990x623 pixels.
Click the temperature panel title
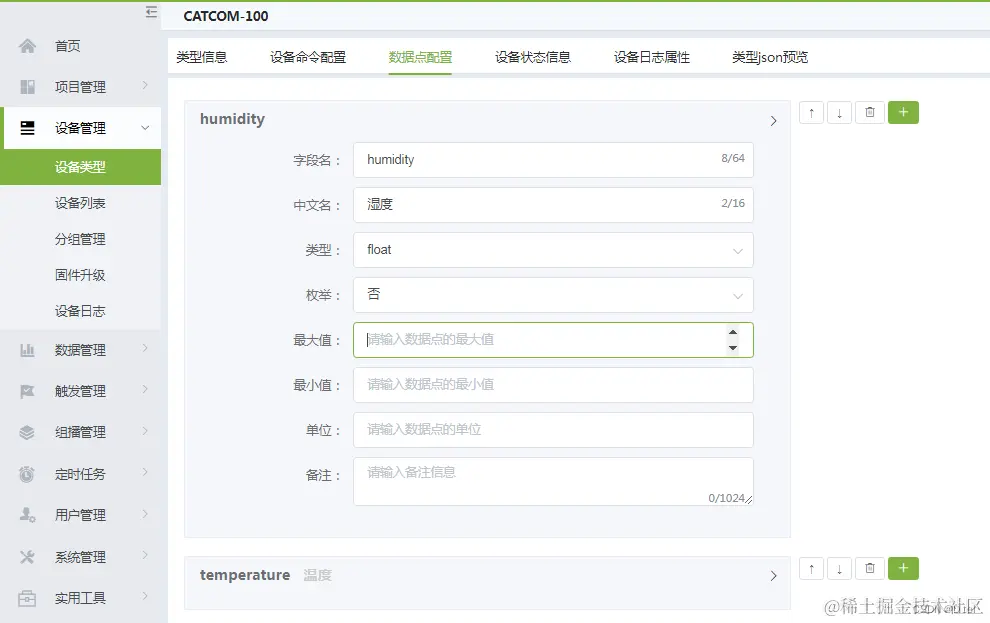tap(245, 575)
